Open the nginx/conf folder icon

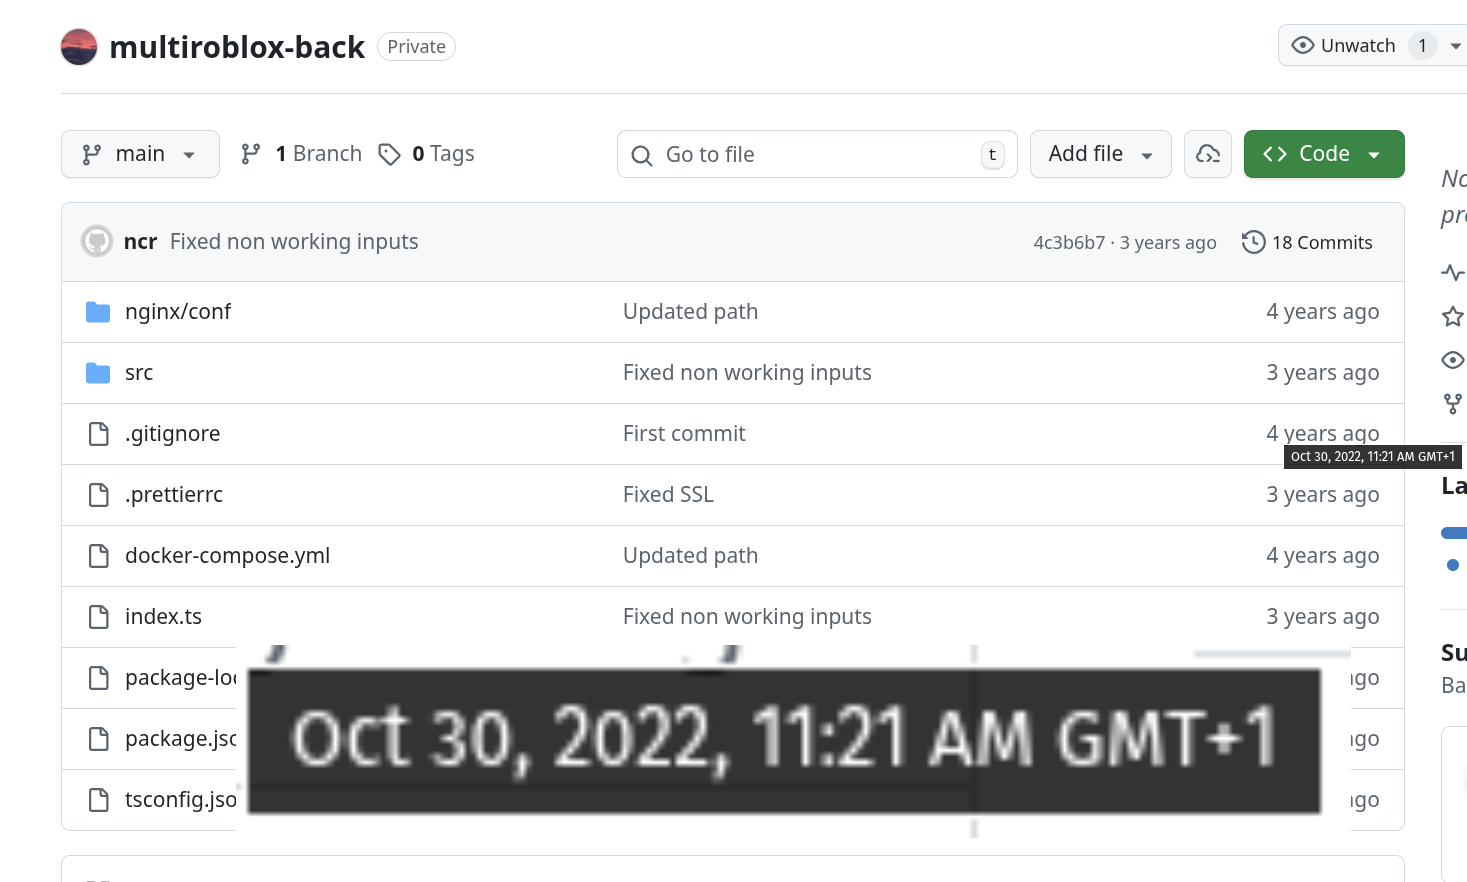coord(98,312)
